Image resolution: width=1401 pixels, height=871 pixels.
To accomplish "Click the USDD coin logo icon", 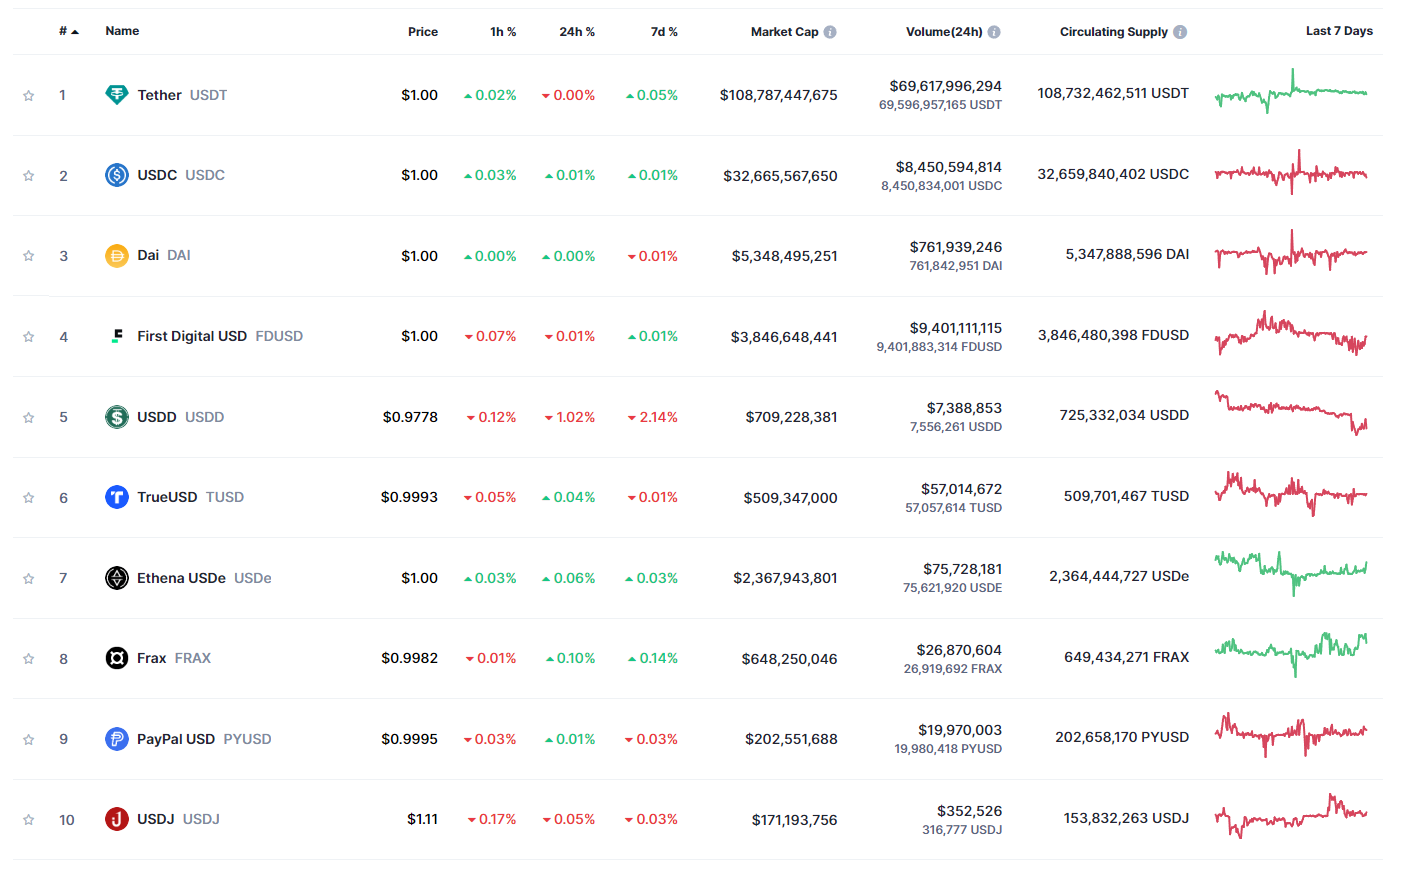I will [117, 417].
